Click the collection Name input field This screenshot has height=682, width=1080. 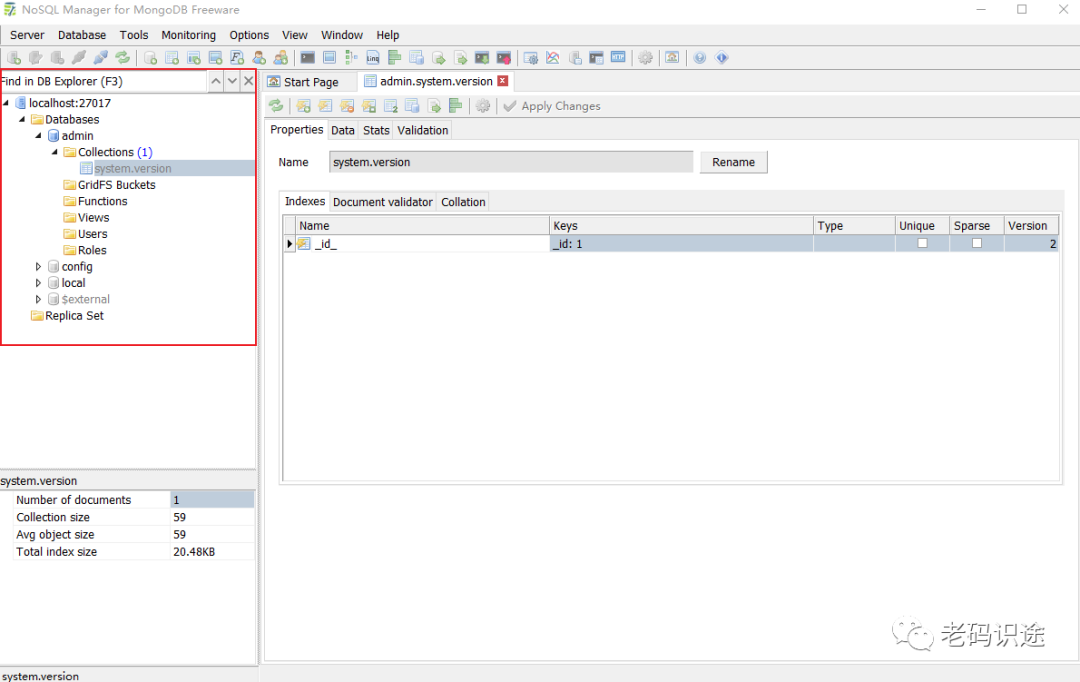511,162
